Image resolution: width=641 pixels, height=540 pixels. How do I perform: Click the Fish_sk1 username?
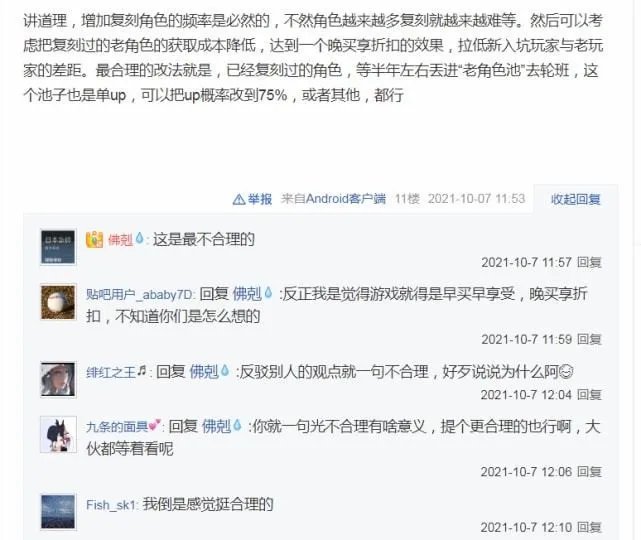pyautogui.click(x=111, y=505)
